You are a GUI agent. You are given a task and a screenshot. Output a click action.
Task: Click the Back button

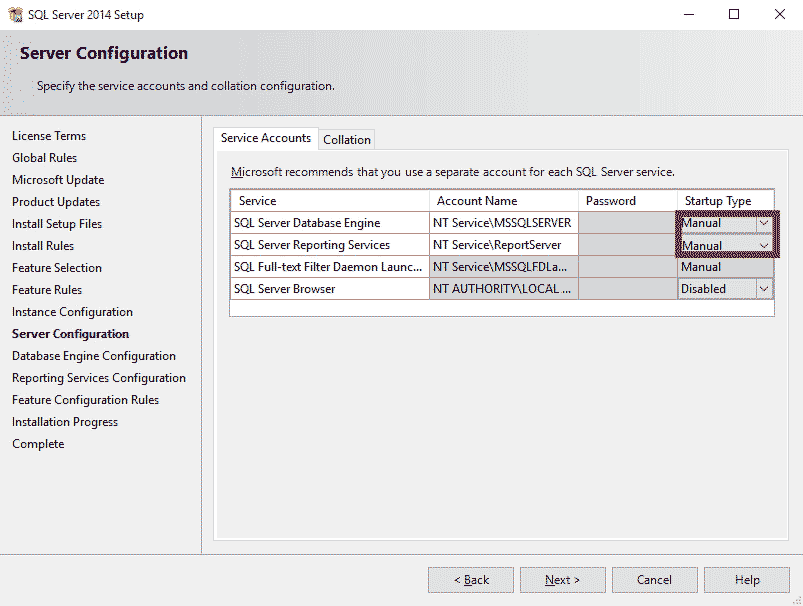point(470,579)
